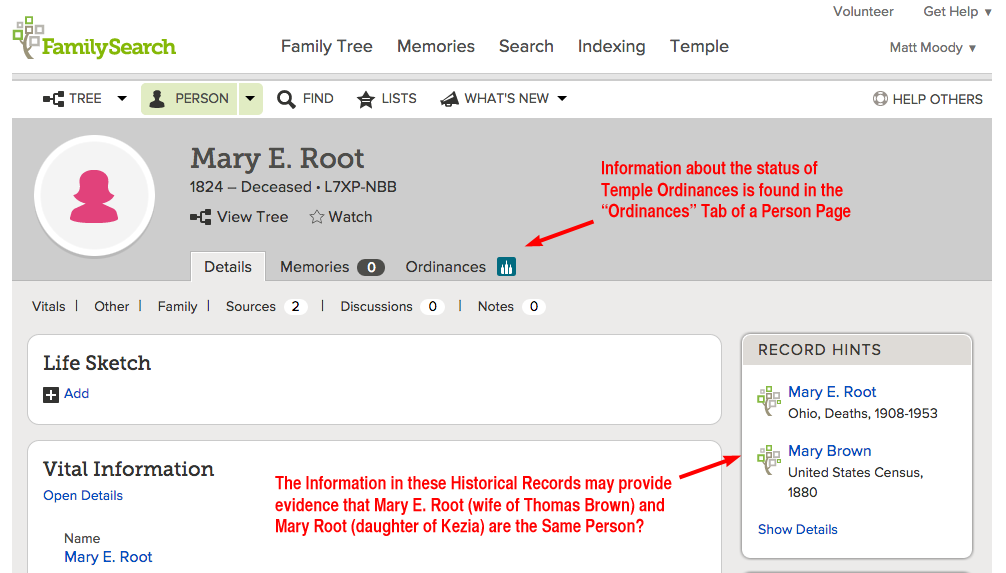Click the pink female portrait avatar

[94, 195]
